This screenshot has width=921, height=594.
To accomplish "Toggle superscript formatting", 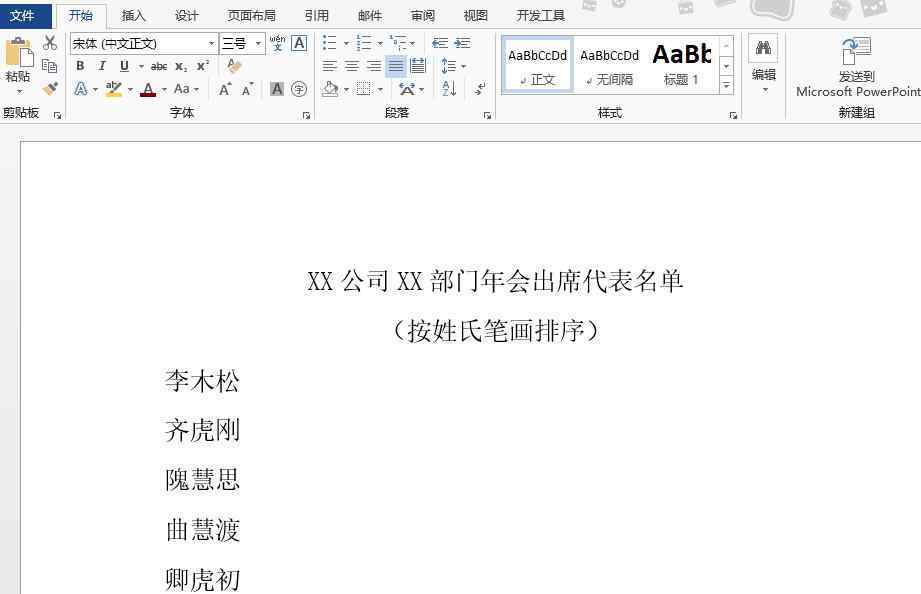I will coord(203,66).
